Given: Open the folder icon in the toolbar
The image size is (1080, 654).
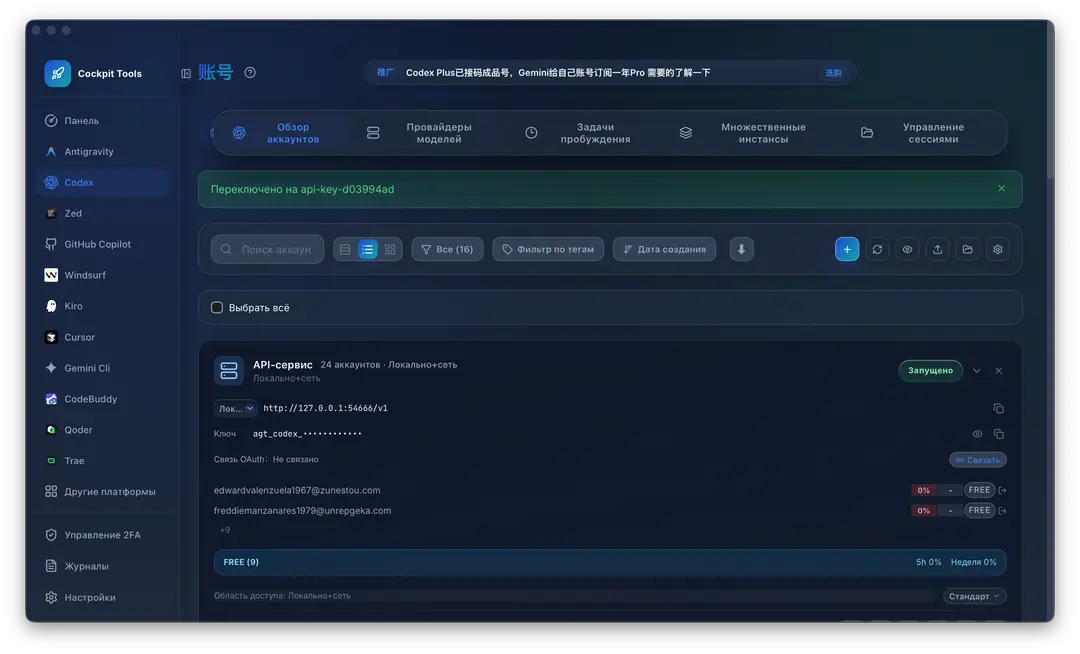Looking at the screenshot, I should 968,249.
